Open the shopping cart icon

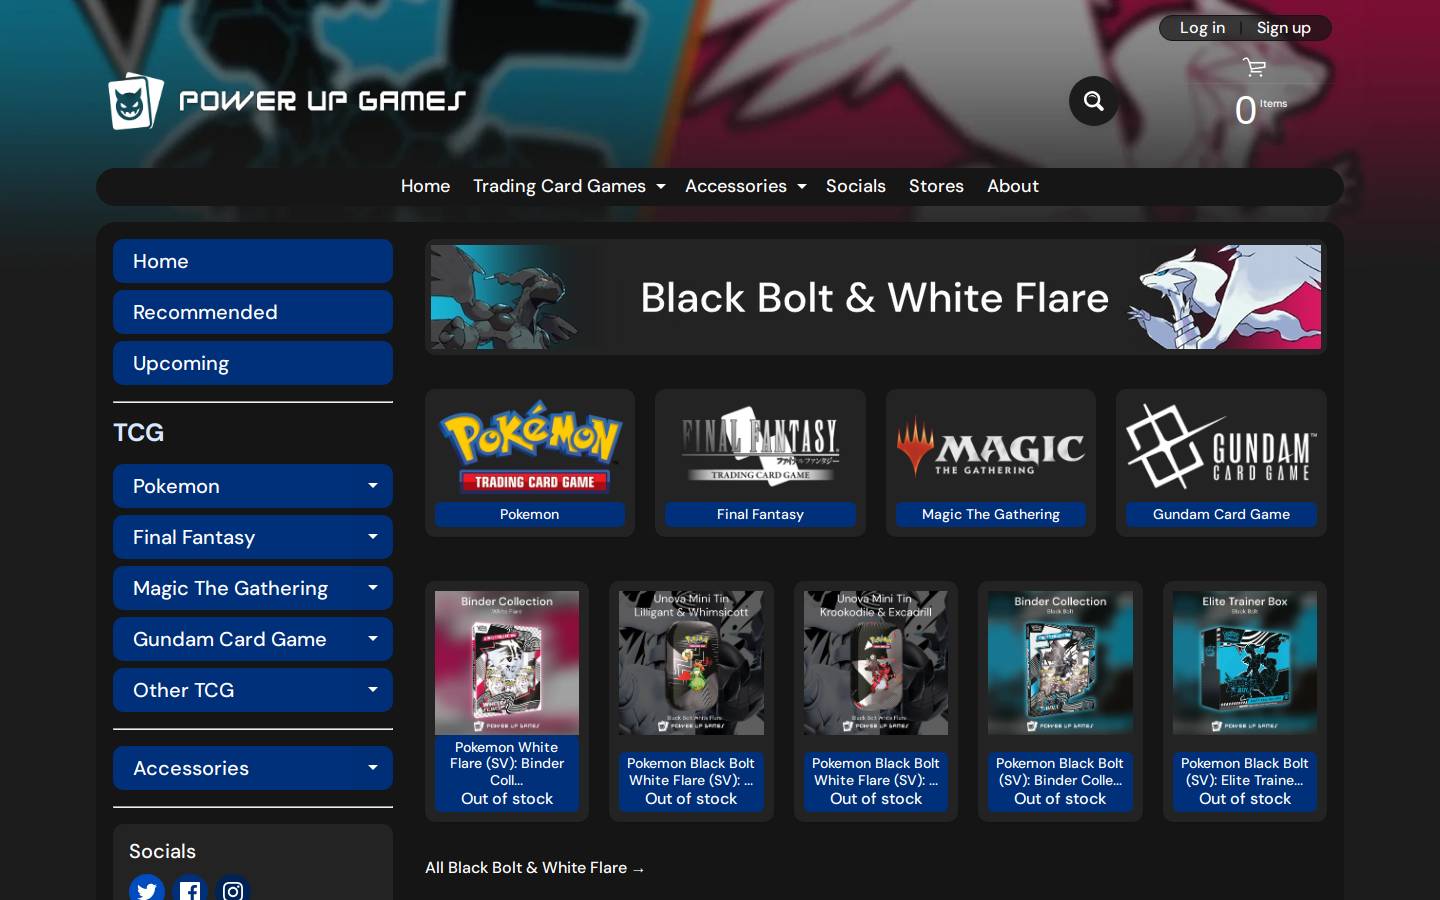(1254, 67)
